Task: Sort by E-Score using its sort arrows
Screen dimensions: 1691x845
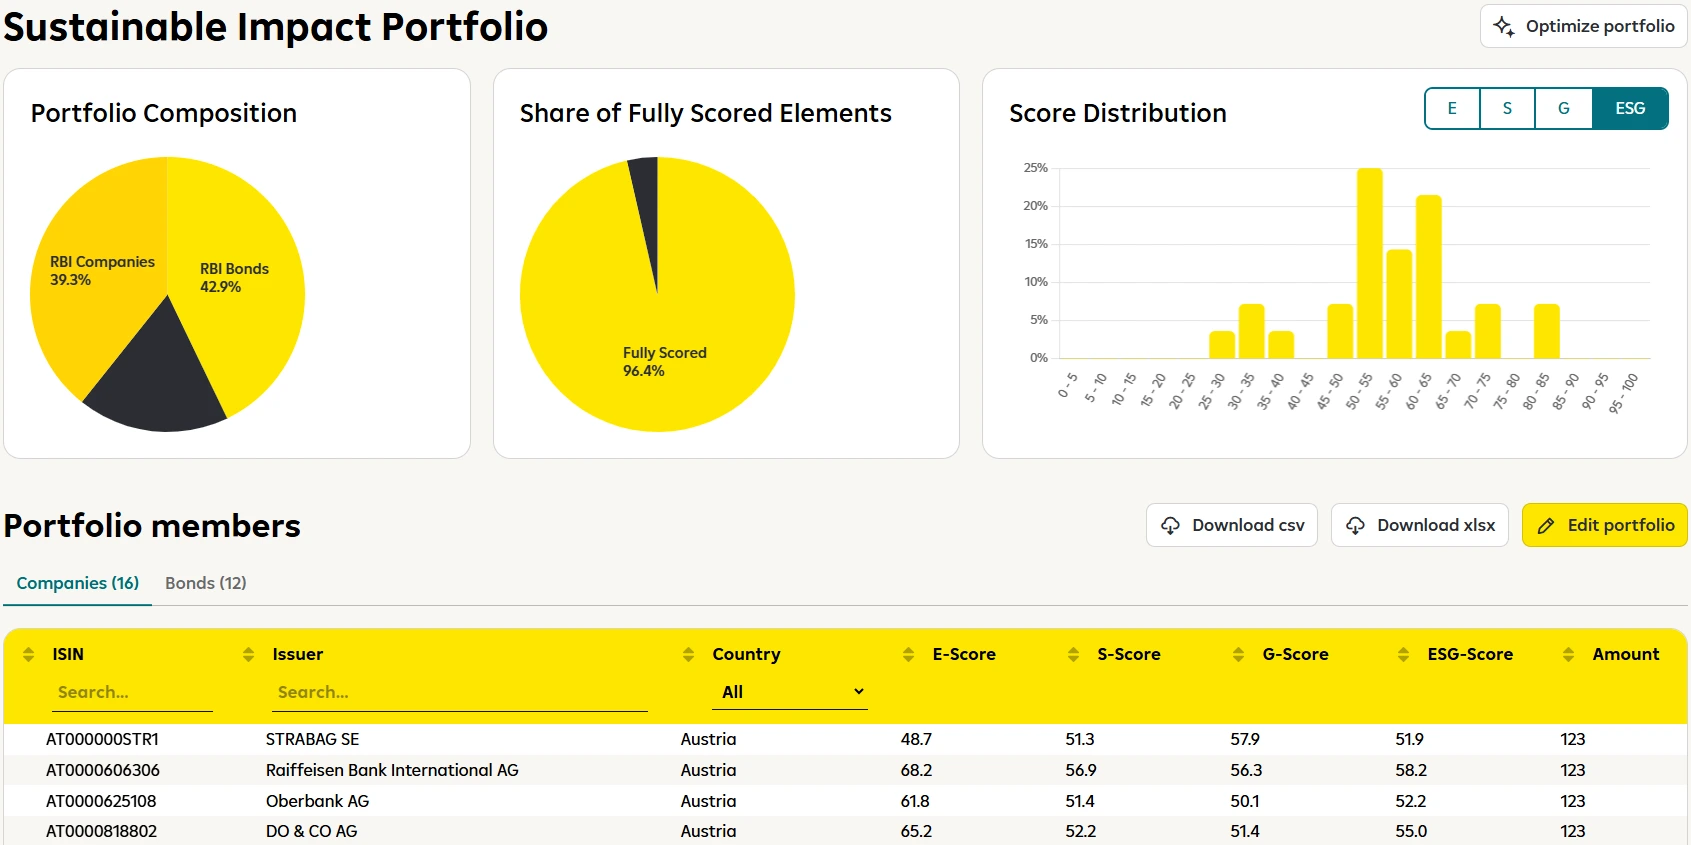Action: pyautogui.click(x=908, y=654)
